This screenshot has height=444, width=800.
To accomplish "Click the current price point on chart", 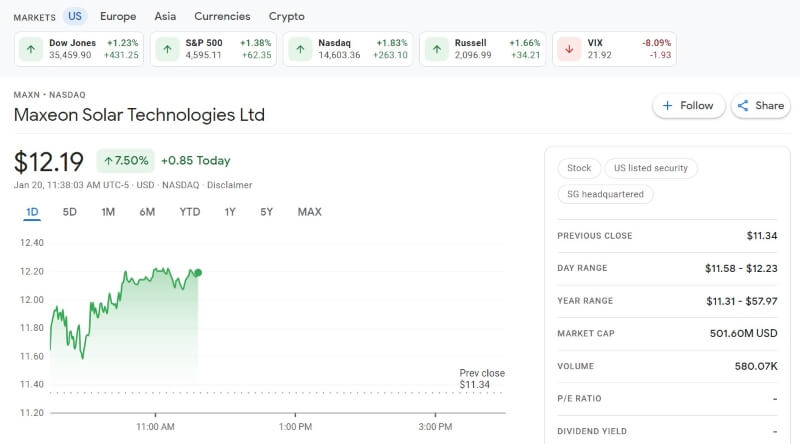I will [198, 273].
